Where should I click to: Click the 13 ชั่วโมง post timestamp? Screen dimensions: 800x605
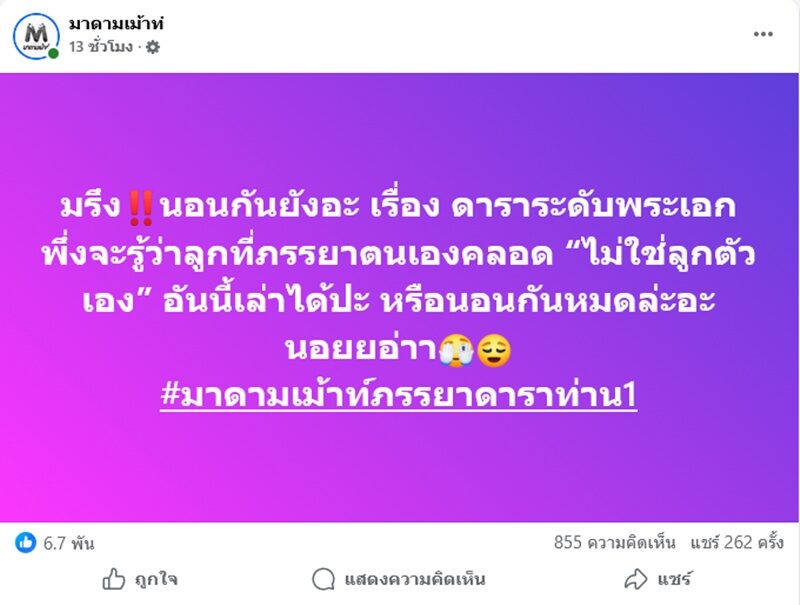coord(101,47)
